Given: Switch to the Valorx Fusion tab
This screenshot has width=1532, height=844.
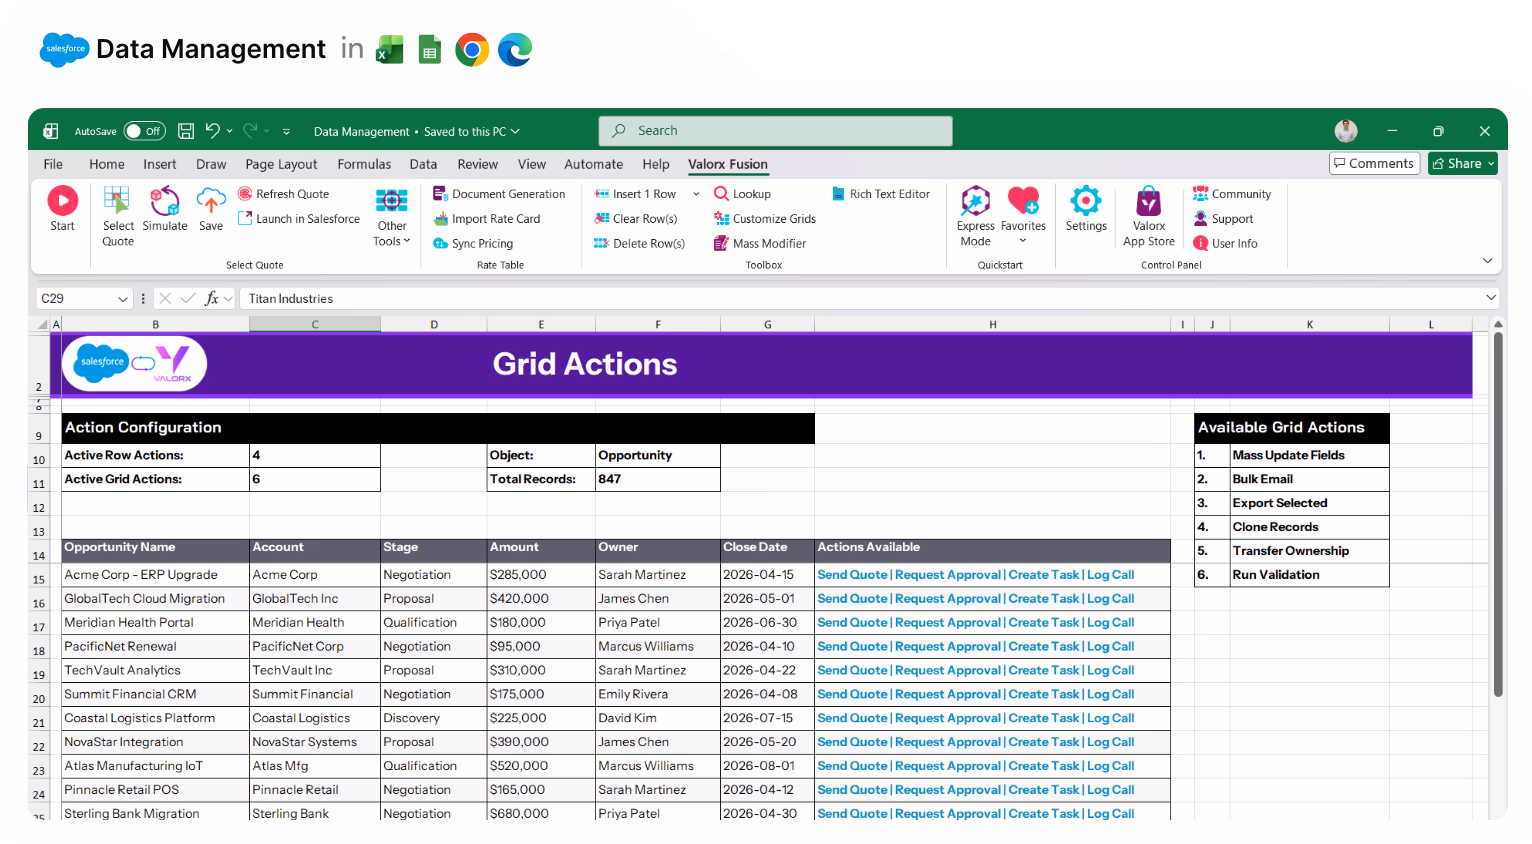Looking at the screenshot, I should point(727,164).
